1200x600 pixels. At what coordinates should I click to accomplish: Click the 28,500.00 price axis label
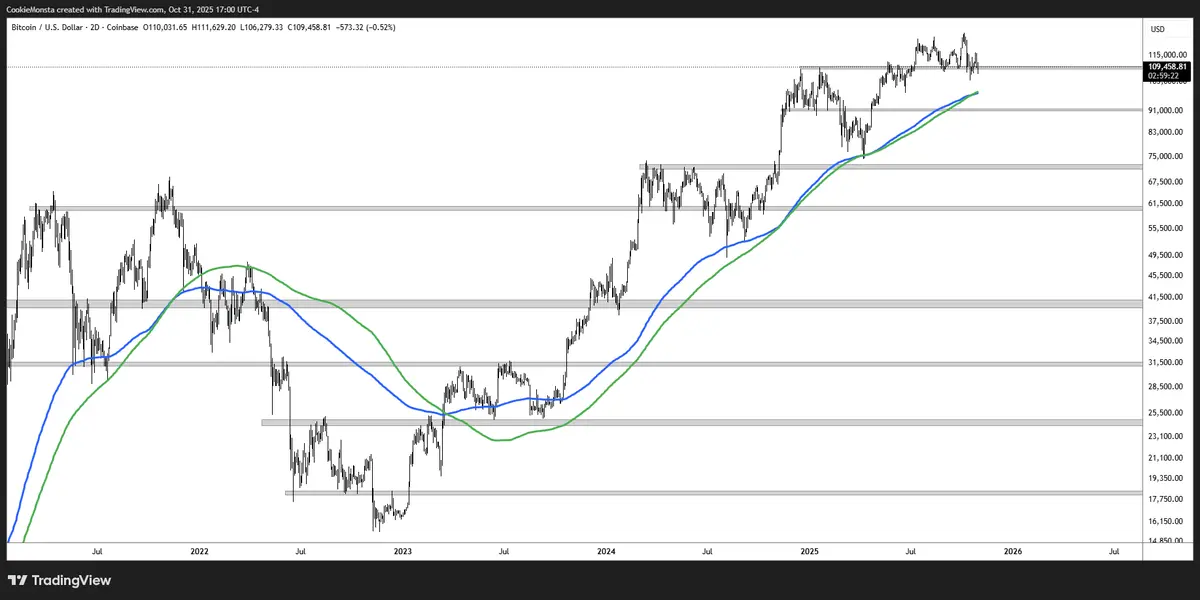[x=1167, y=387]
